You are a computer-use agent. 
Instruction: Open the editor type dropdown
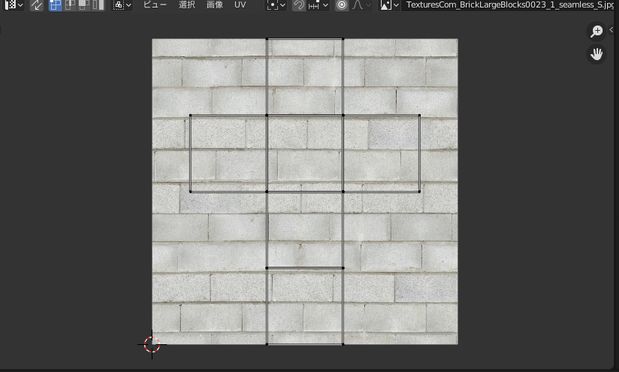click(13, 5)
